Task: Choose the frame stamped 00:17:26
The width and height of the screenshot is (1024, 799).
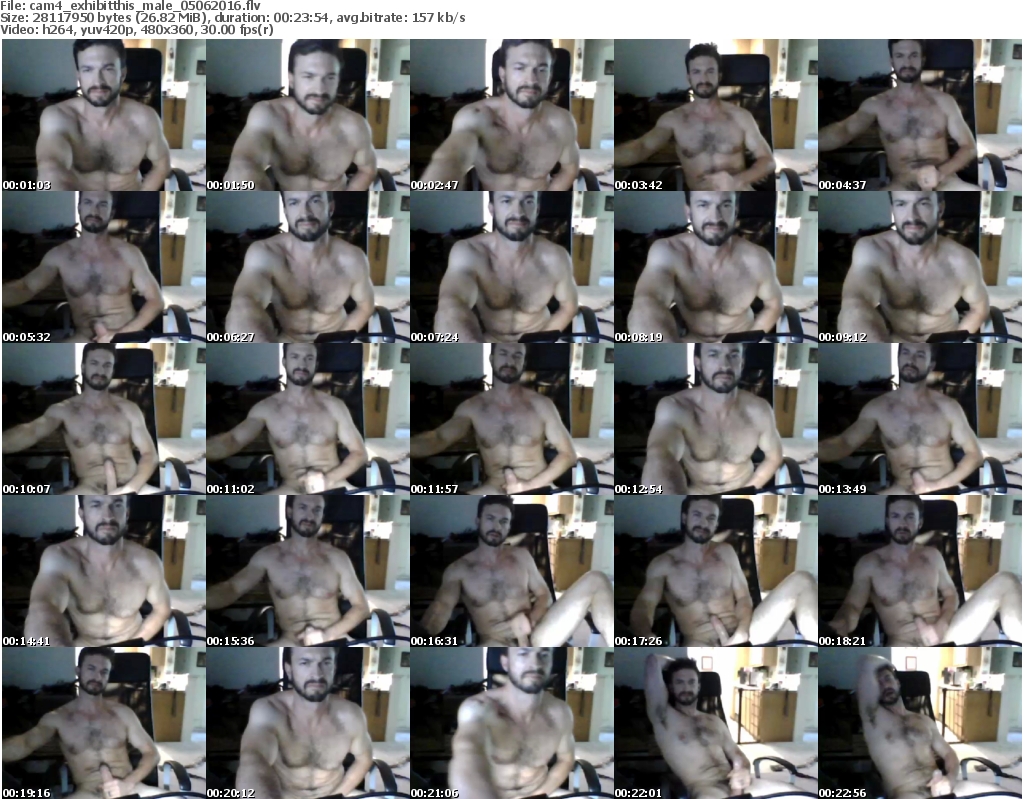Action: (x=715, y=571)
